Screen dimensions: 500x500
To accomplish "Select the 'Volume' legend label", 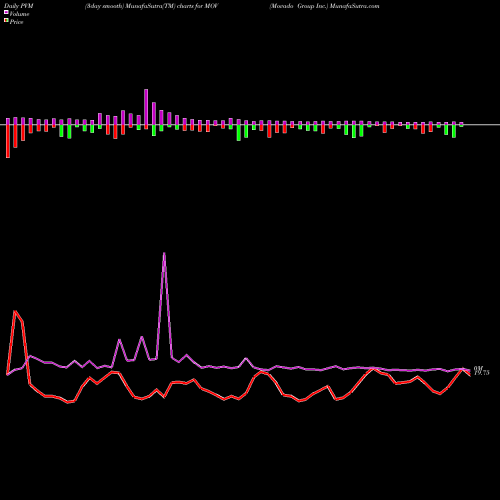I will click(19, 14).
